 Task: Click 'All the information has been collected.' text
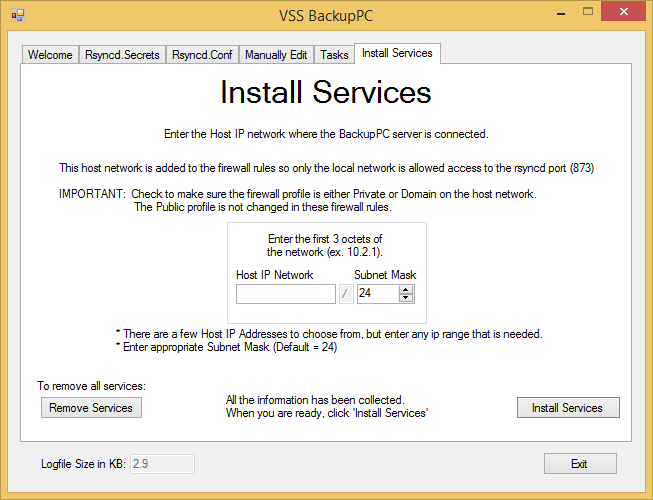pyautogui.click(x=315, y=400)
